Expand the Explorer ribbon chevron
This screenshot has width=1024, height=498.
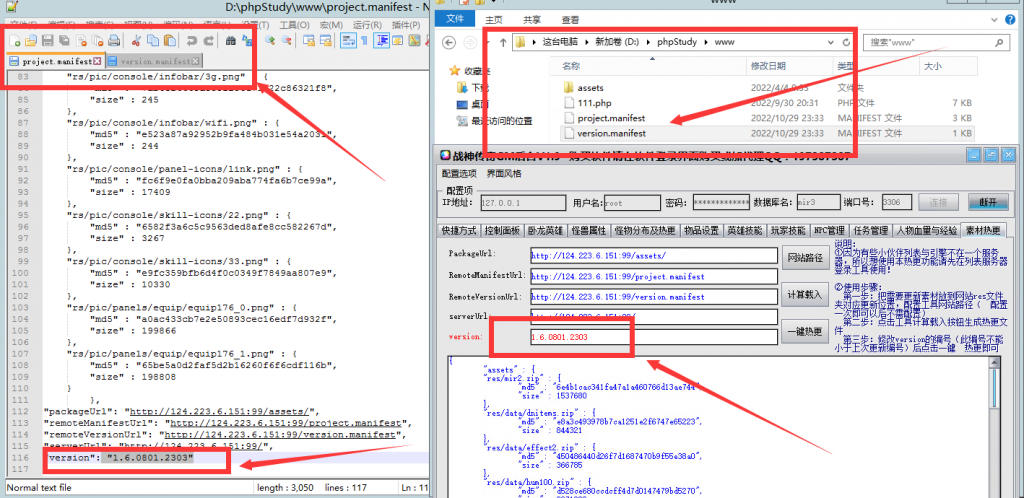point(995,20)
